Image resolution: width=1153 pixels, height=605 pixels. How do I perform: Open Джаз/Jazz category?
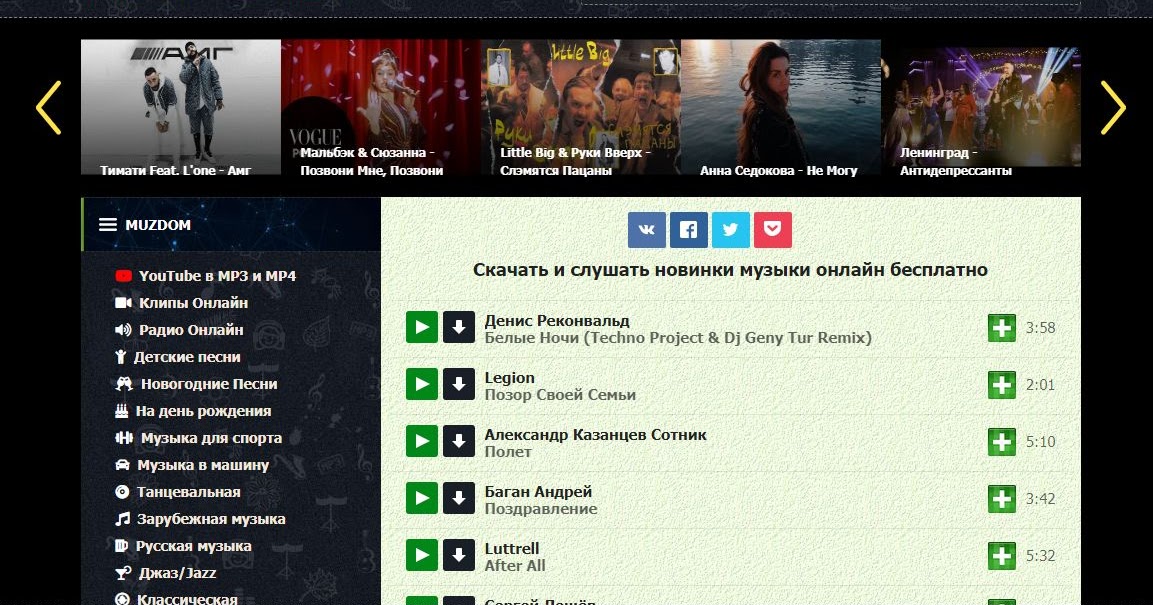165,573
